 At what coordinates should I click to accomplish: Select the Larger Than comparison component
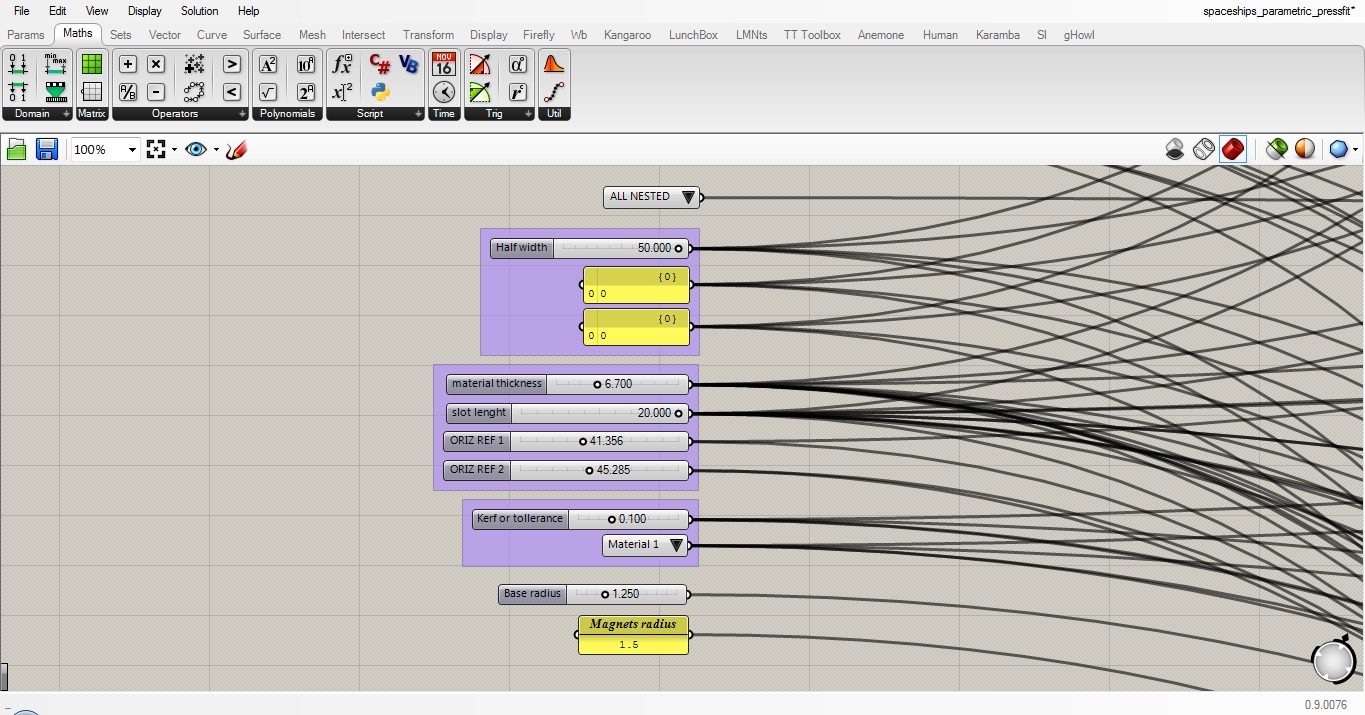tap(231, 64)
